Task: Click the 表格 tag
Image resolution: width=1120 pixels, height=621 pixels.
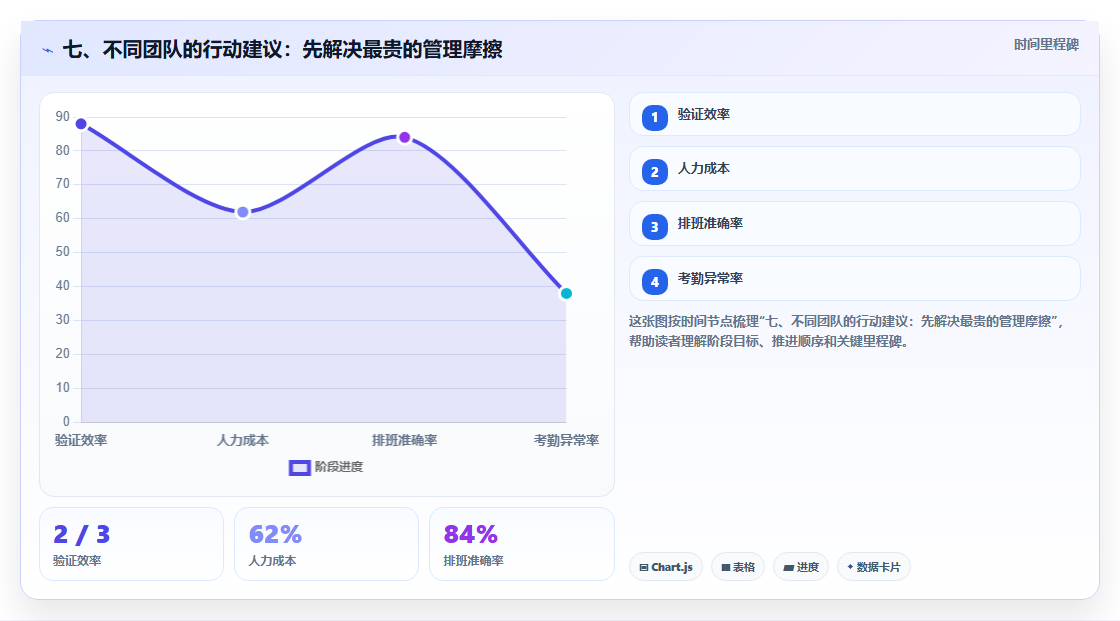Action: (x=738, y=567)
